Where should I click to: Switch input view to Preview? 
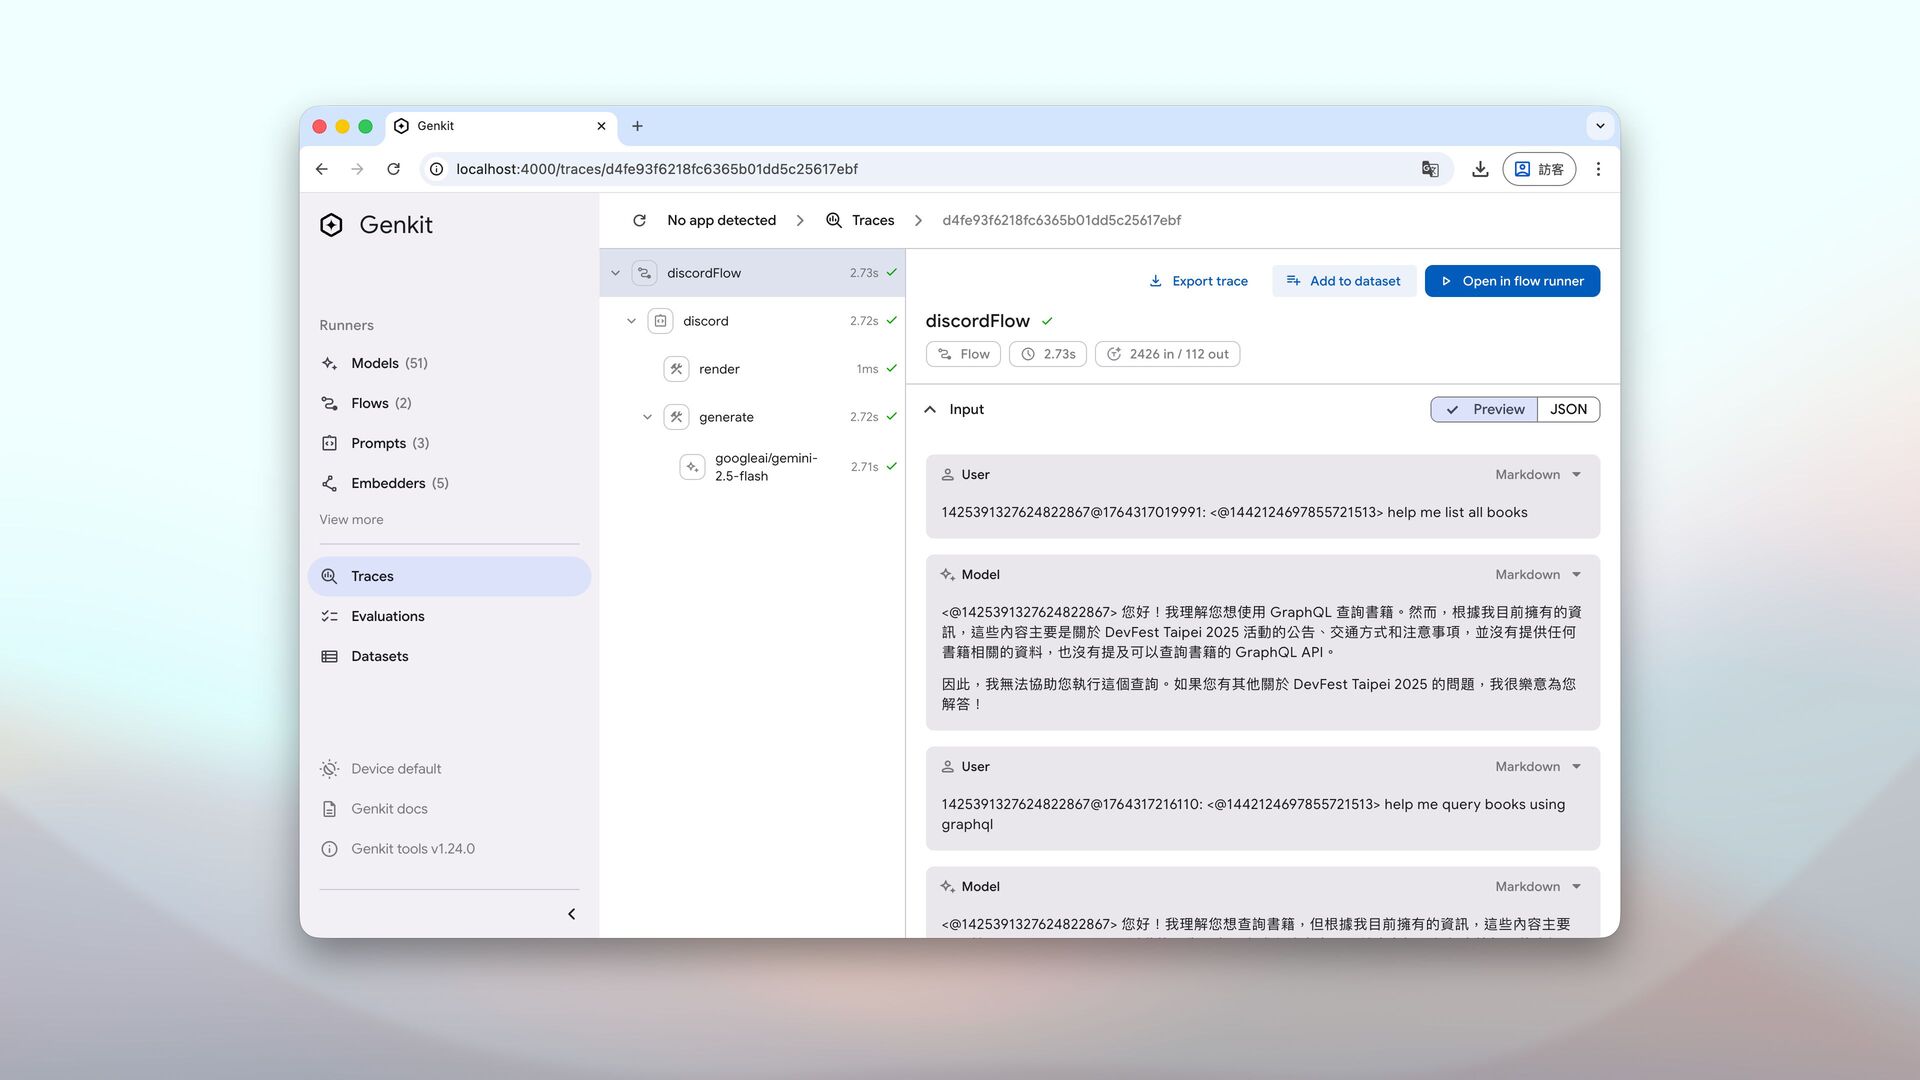pyautogui.click(x=1485, y=409)
